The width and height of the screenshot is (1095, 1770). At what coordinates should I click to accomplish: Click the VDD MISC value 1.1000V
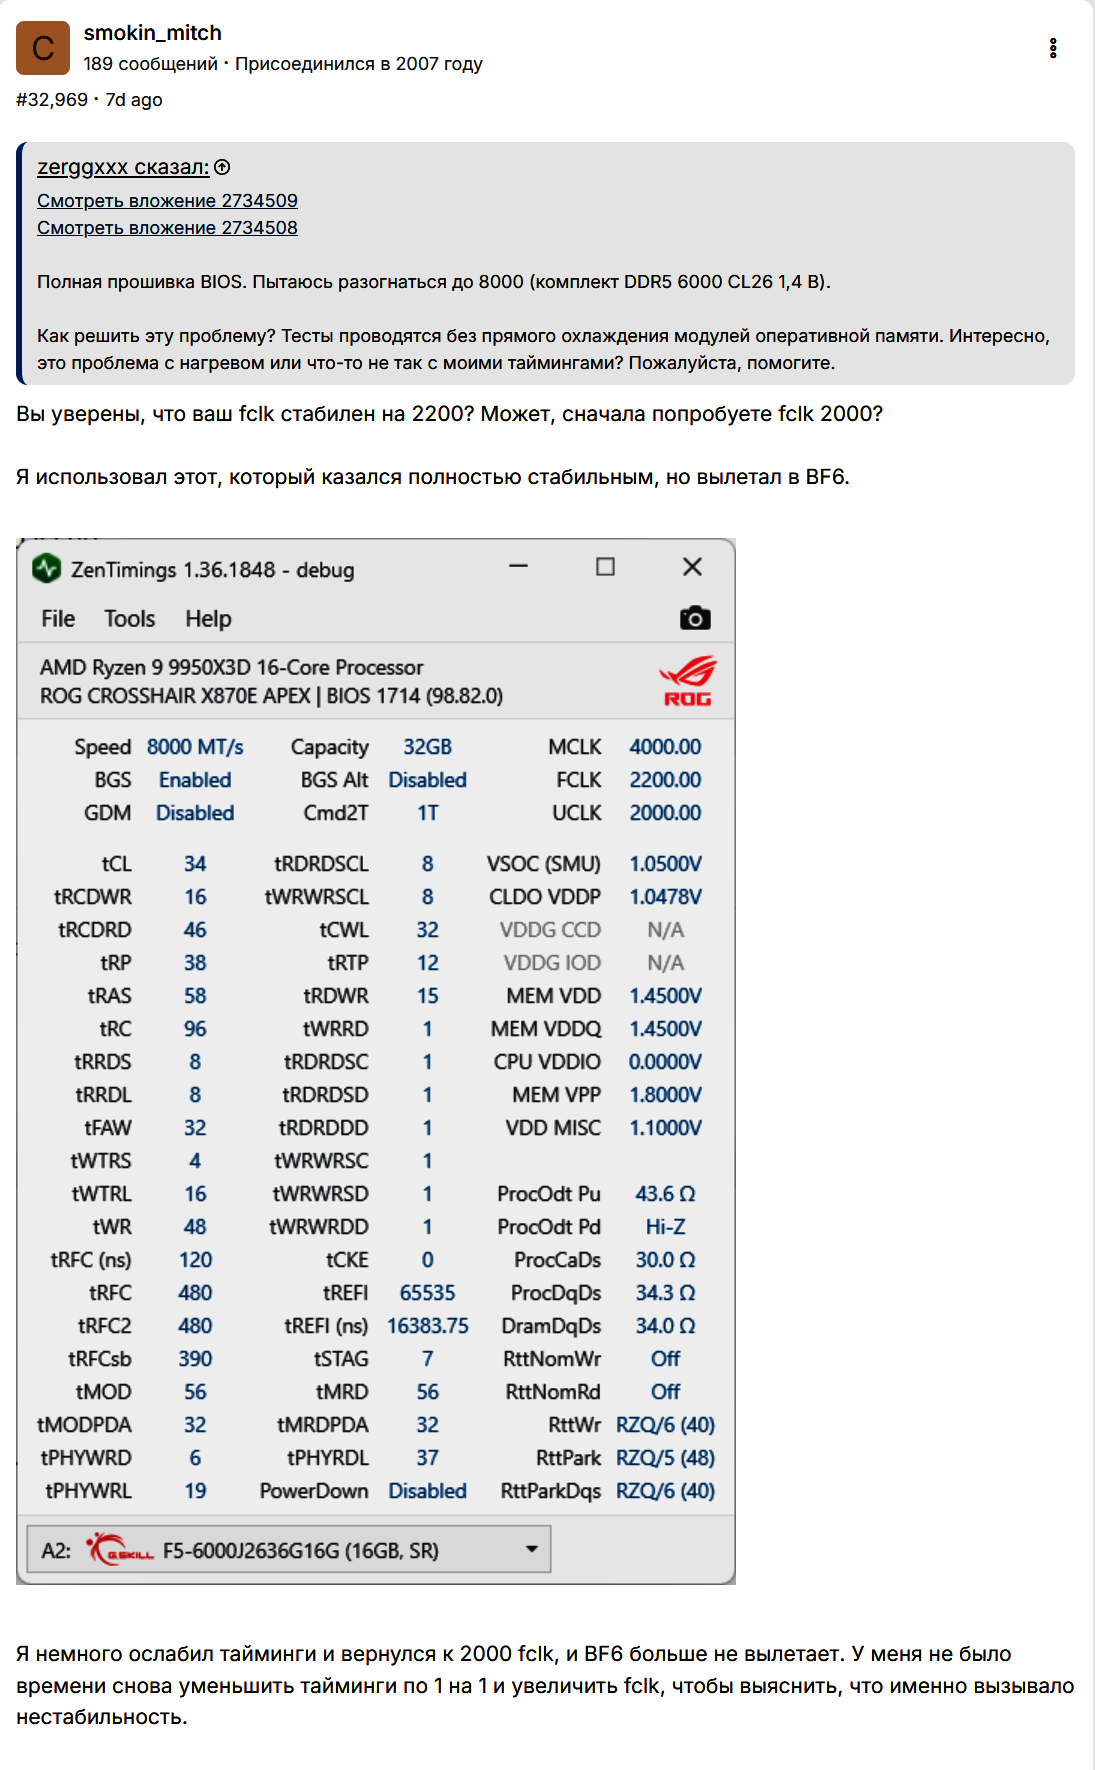click(x=665, y=1128)
